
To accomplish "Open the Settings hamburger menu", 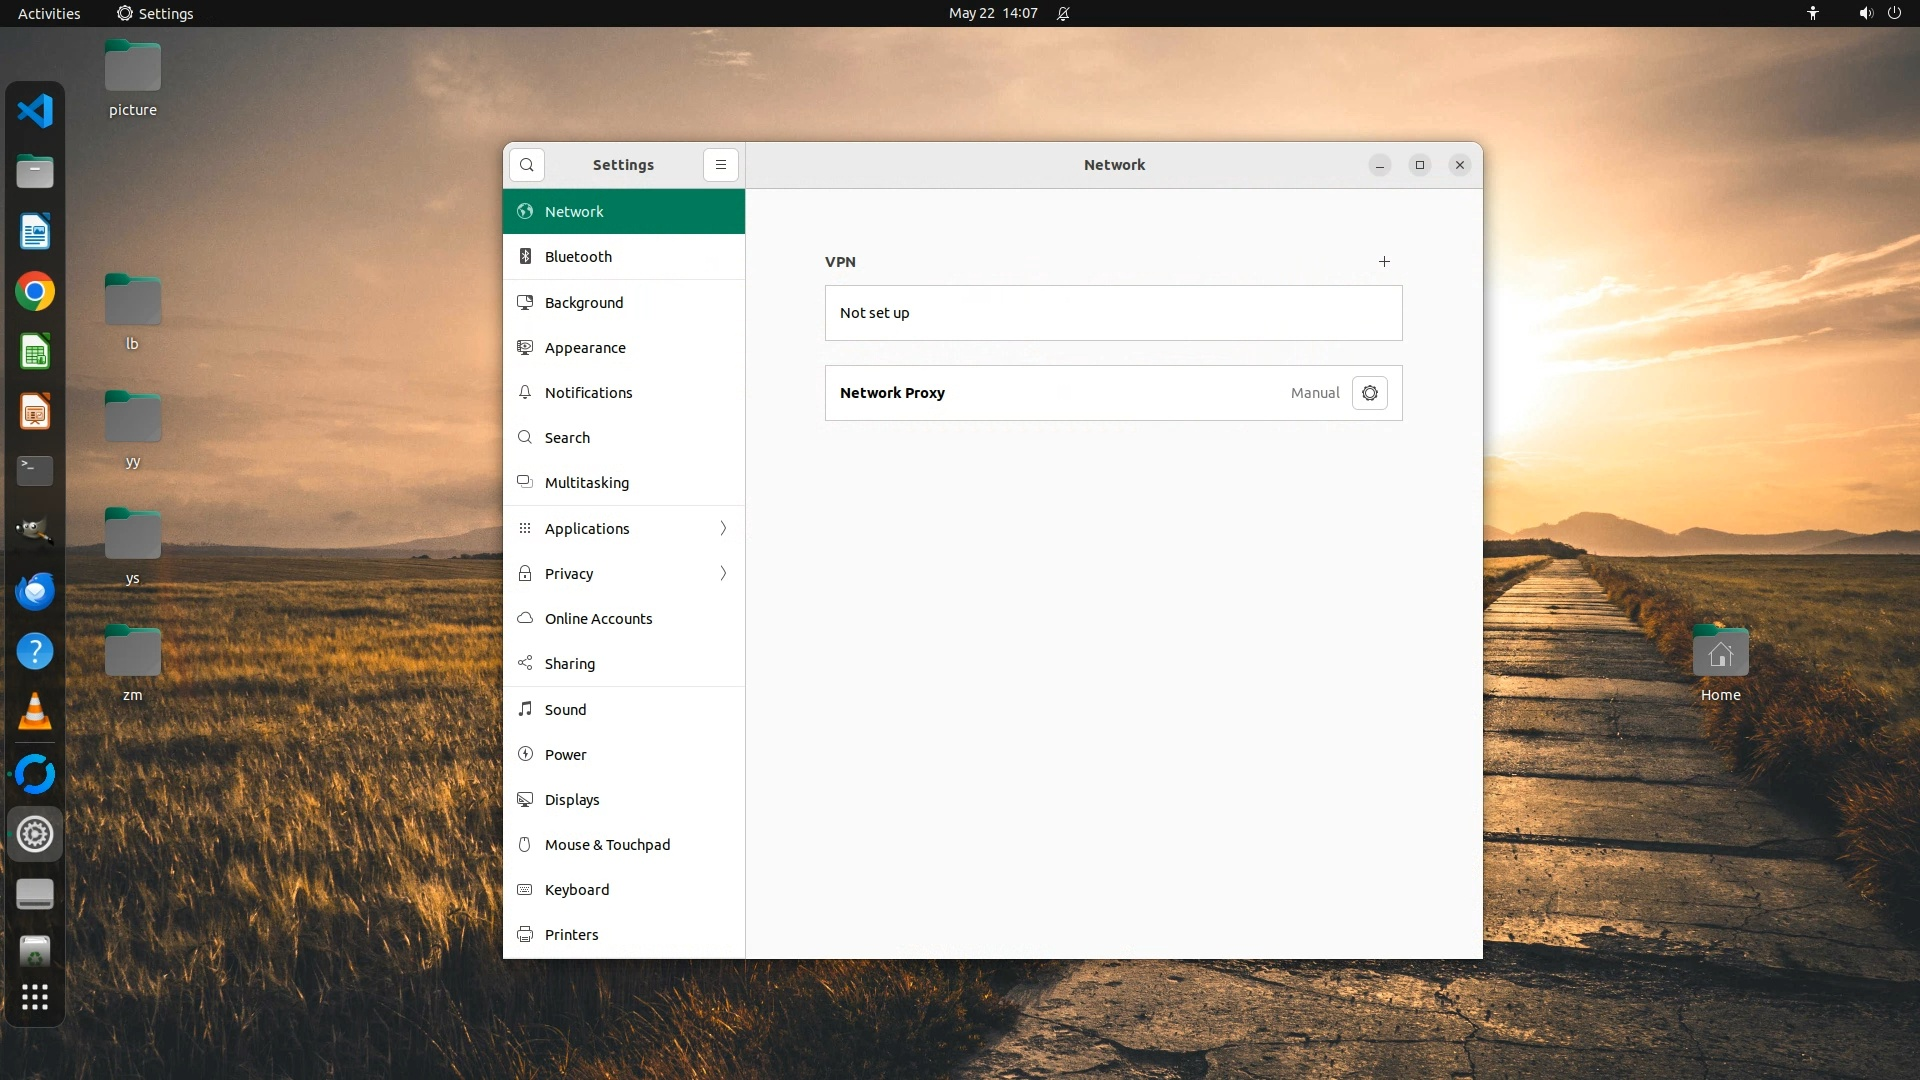I will tap(720, 165).
